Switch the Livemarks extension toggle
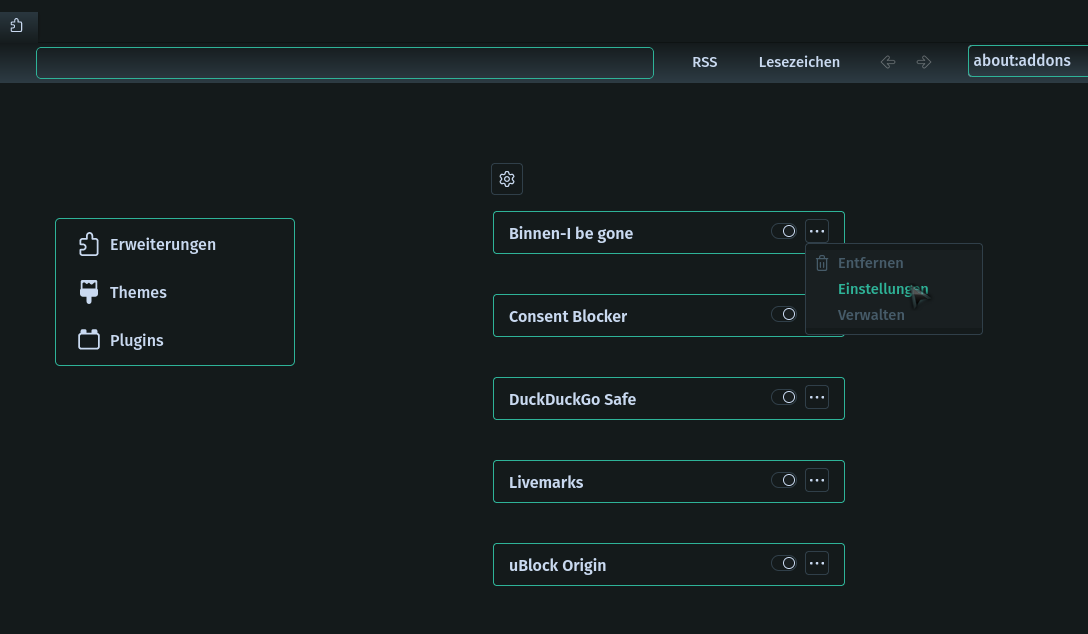1088x634 pixels. (x=783, y=481)
